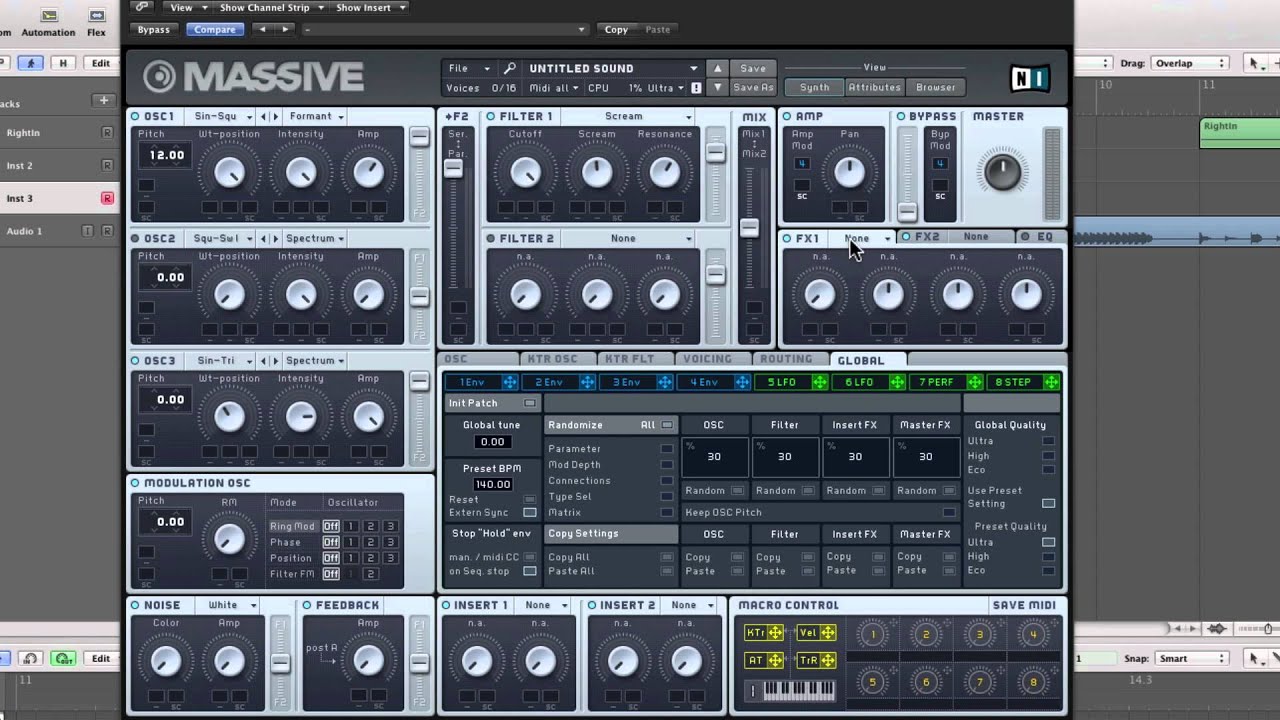The width and height of the screenshot is (1280, 720).
Task: Open the Noise White type dropdown
Action: 228,605
